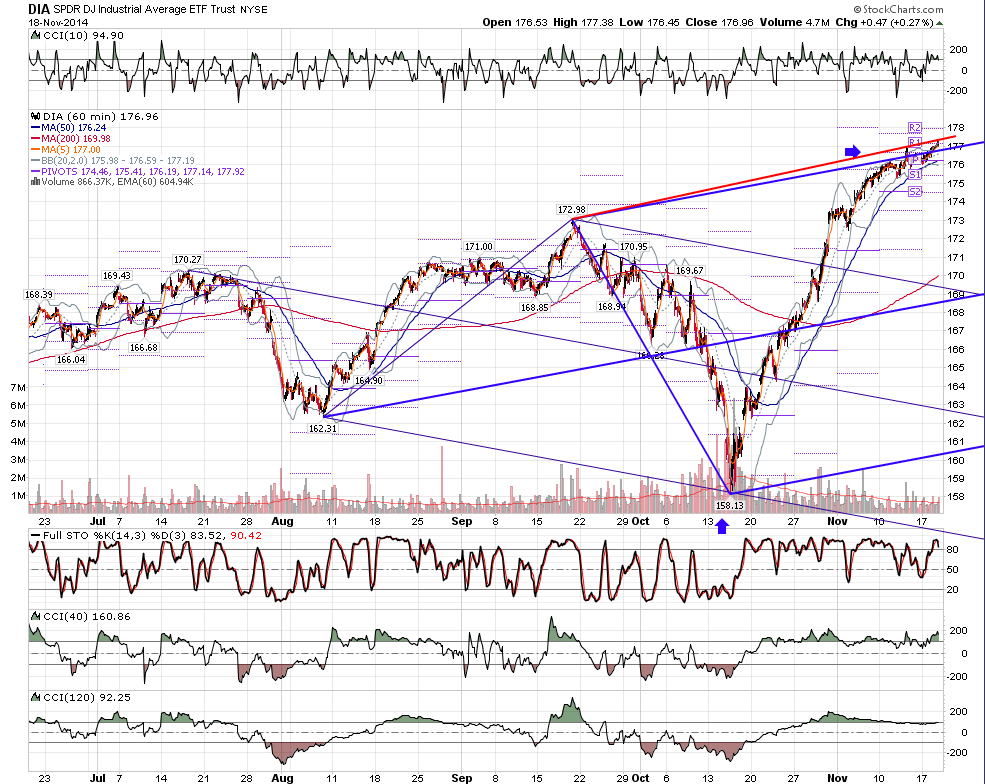This screenshot has height=784, width=985.
Task: Click the change value "+0.47 (+0.27%)"
Action: (897, 23)
